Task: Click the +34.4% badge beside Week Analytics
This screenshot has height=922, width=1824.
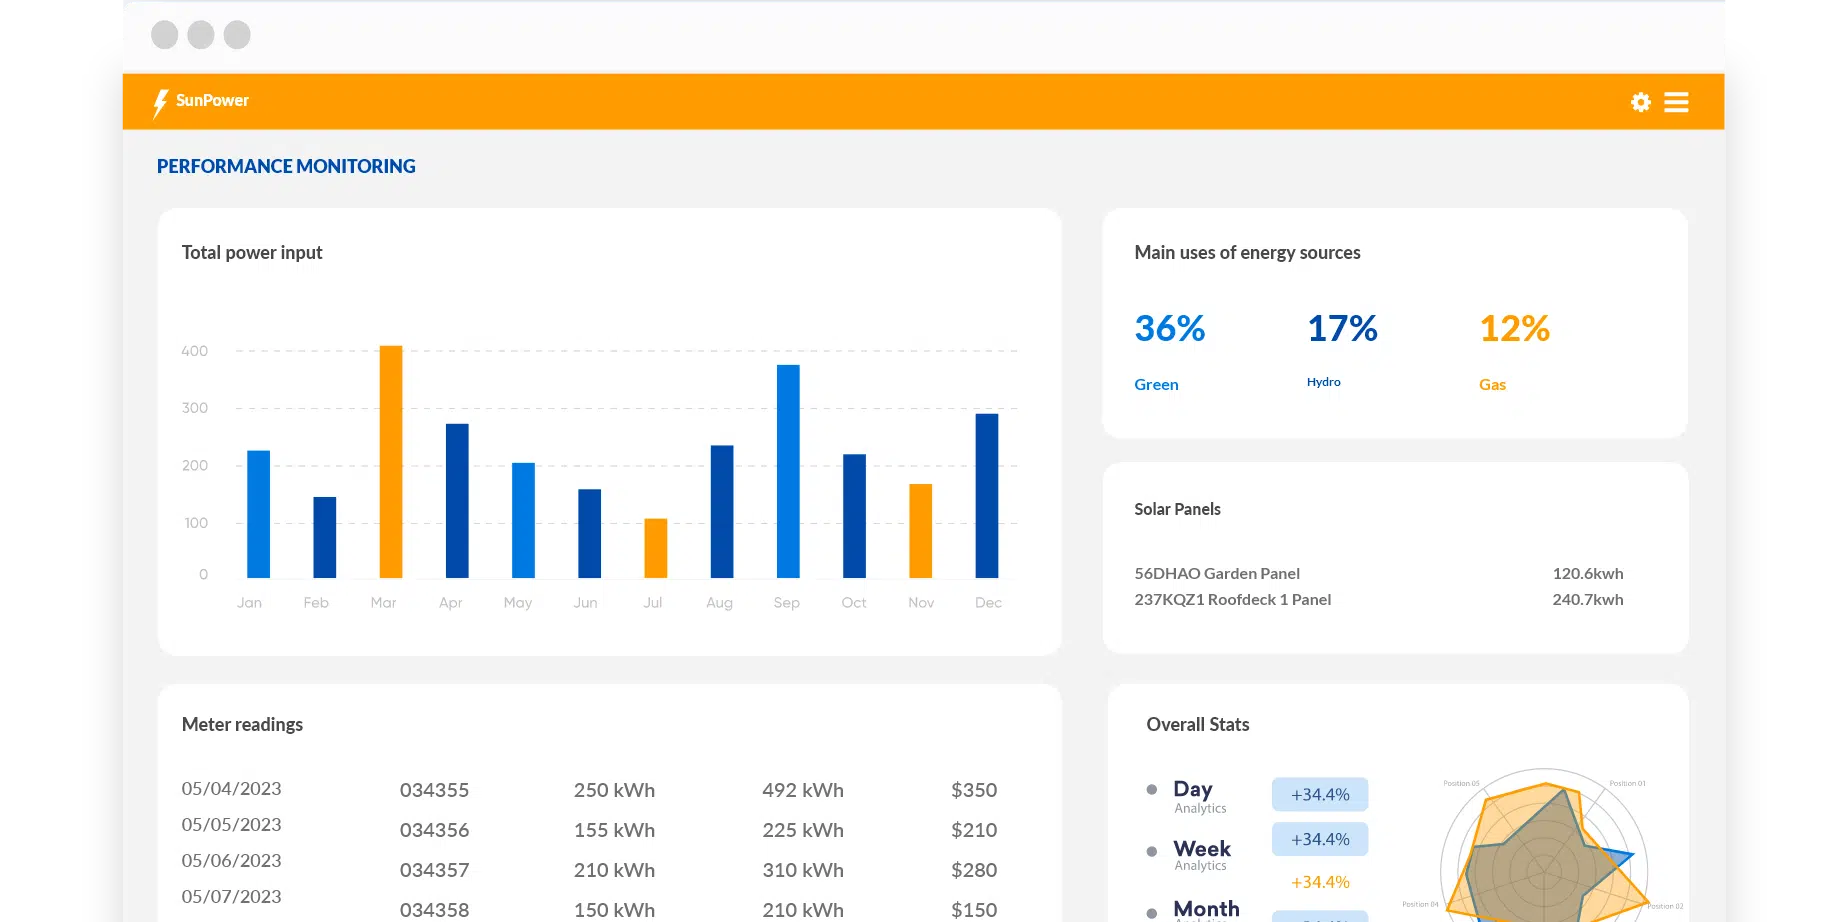Action: 1319,839
